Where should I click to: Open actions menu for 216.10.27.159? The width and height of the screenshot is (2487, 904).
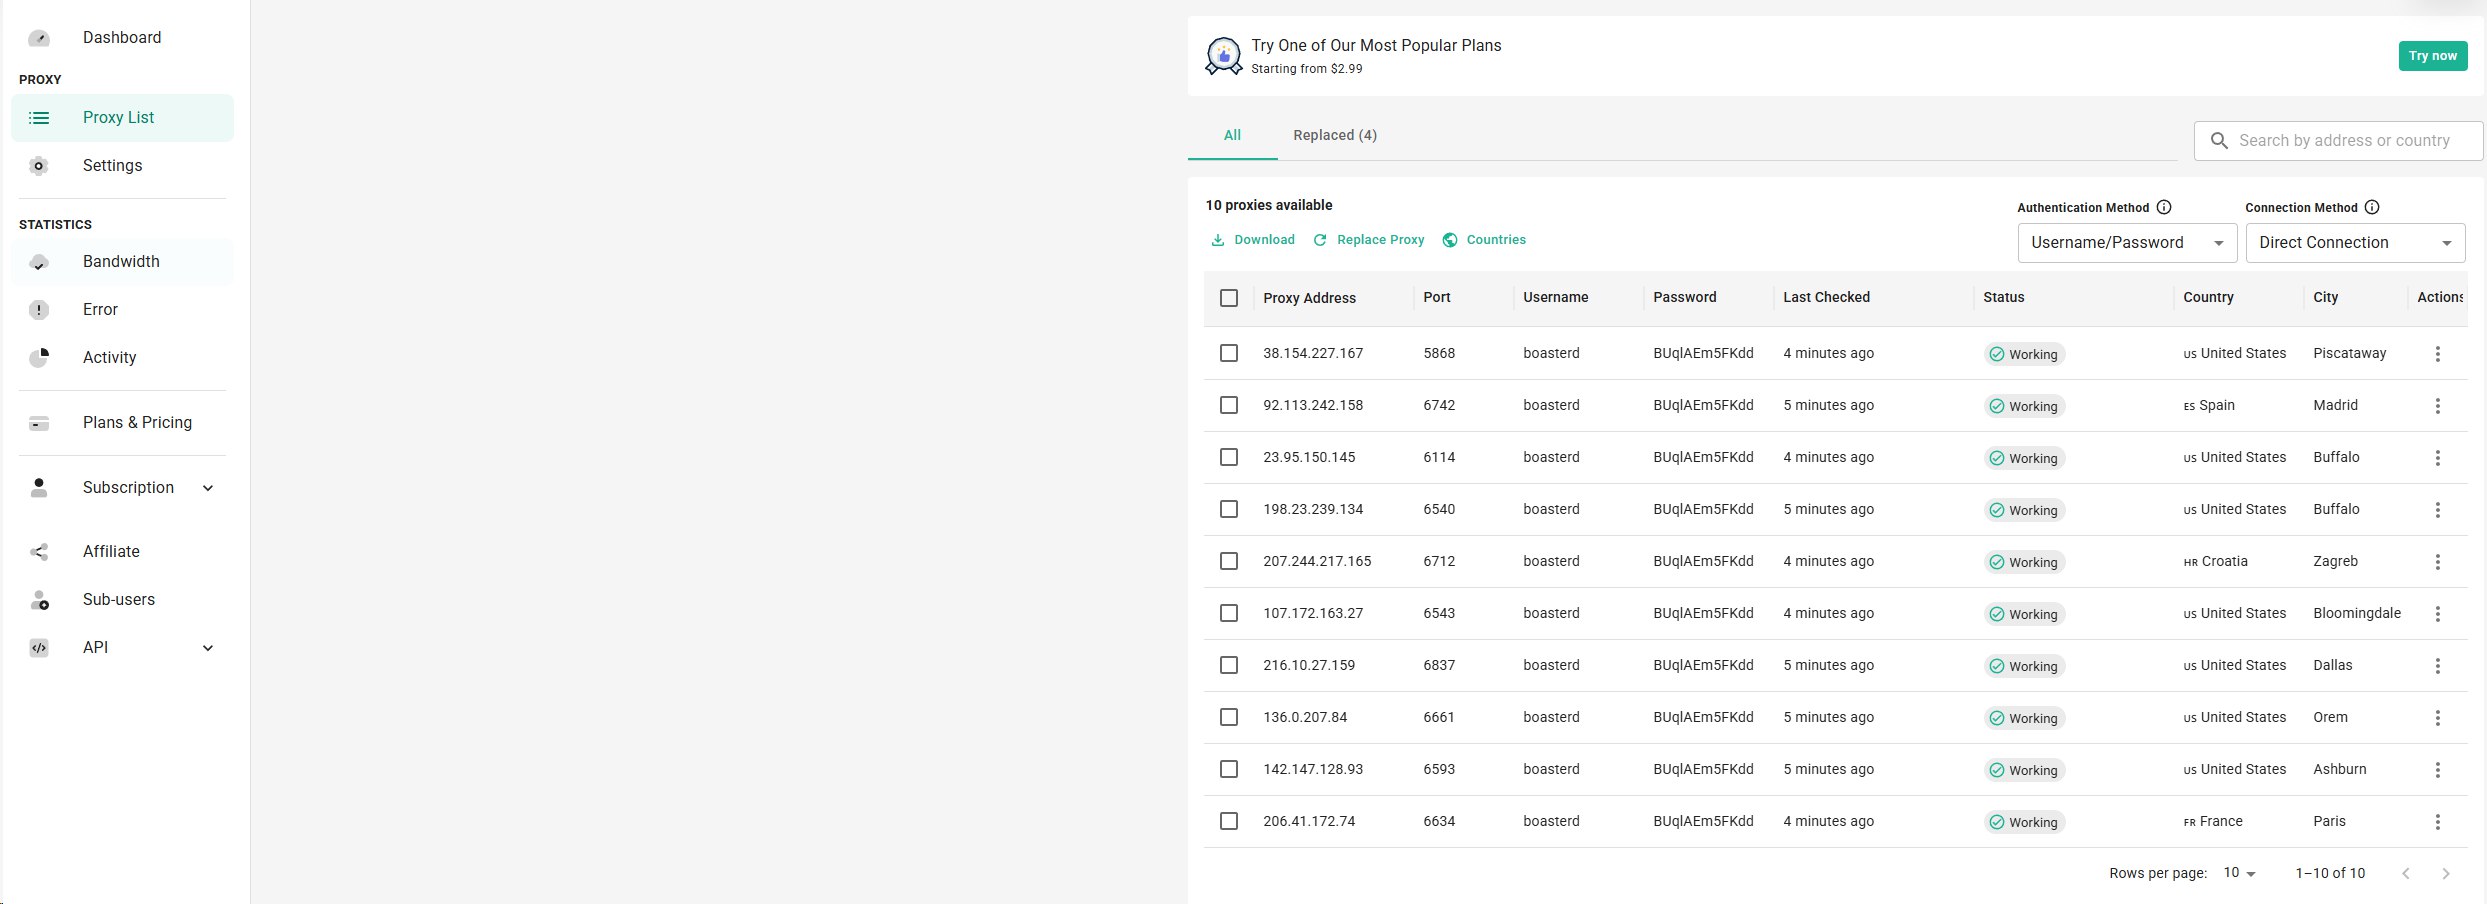click(2438, 666)
